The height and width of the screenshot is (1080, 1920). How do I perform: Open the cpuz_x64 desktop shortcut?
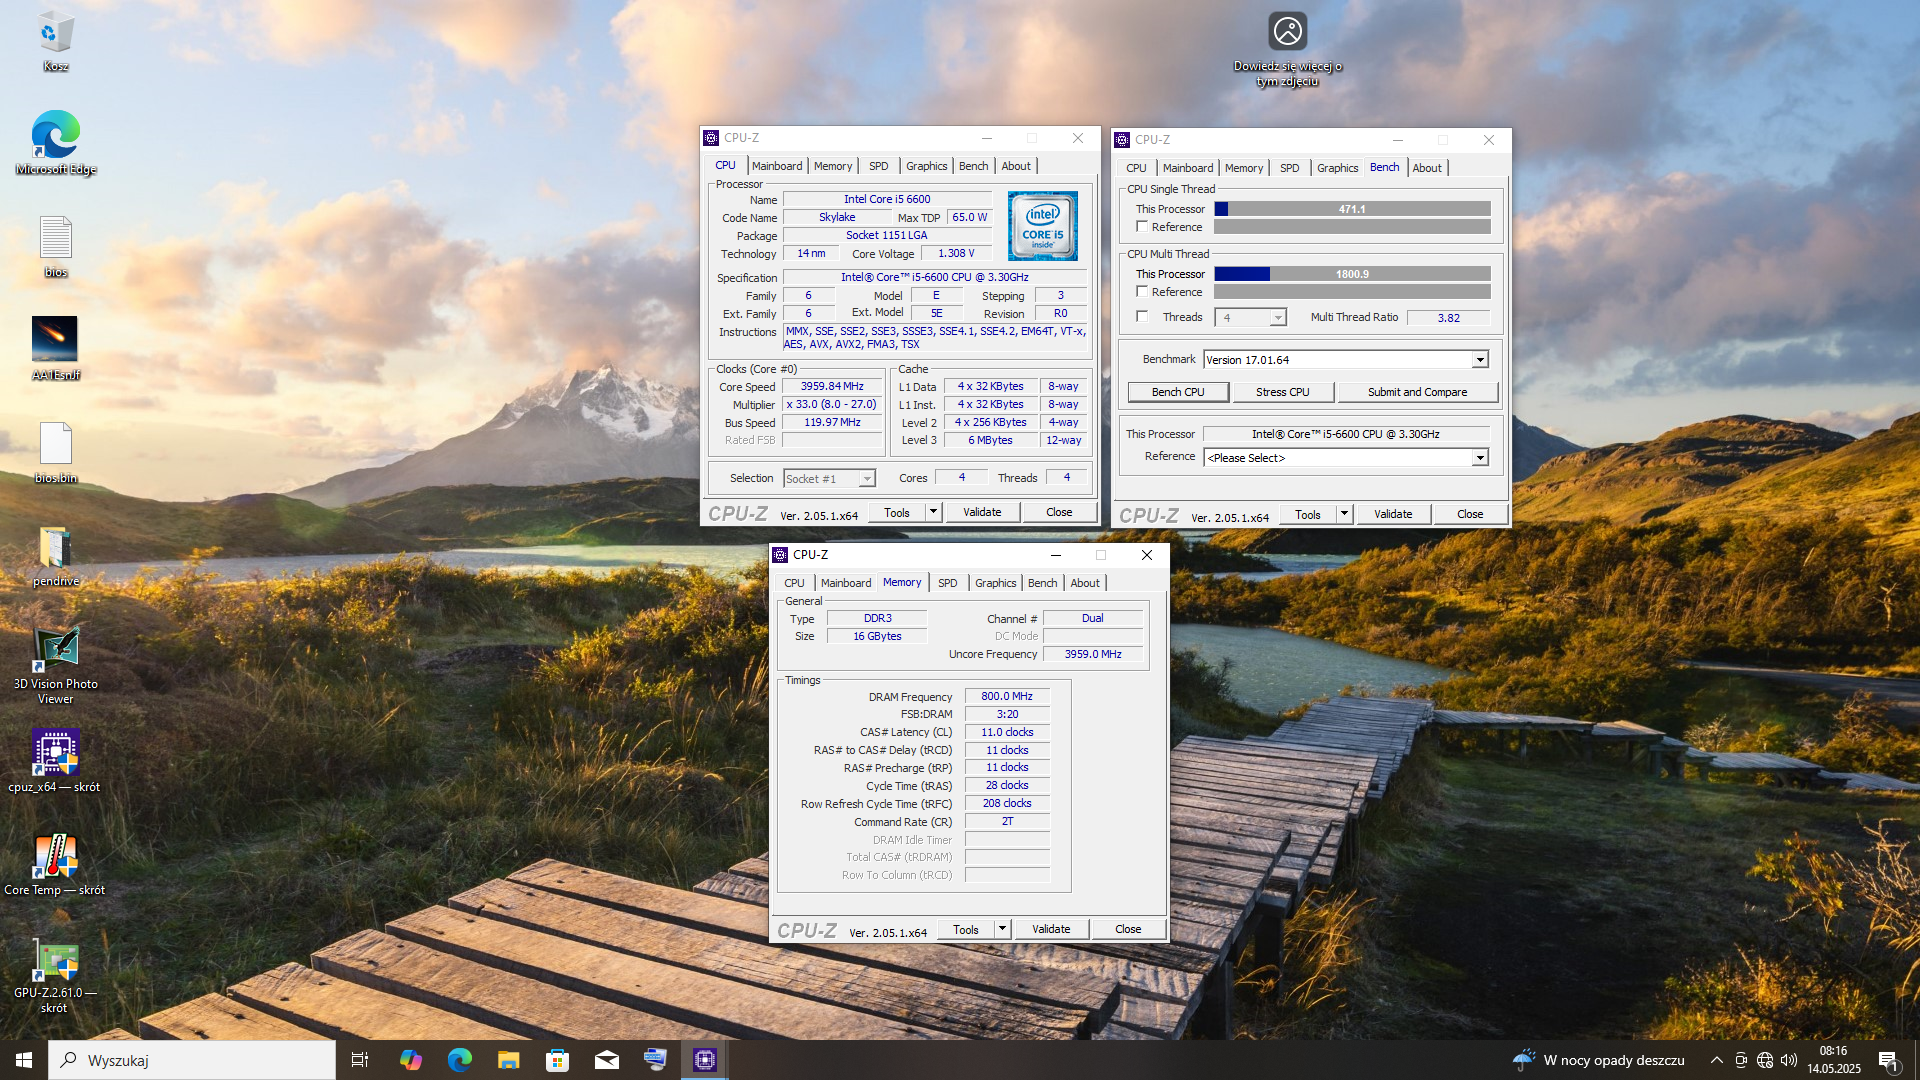coord(55,752)
